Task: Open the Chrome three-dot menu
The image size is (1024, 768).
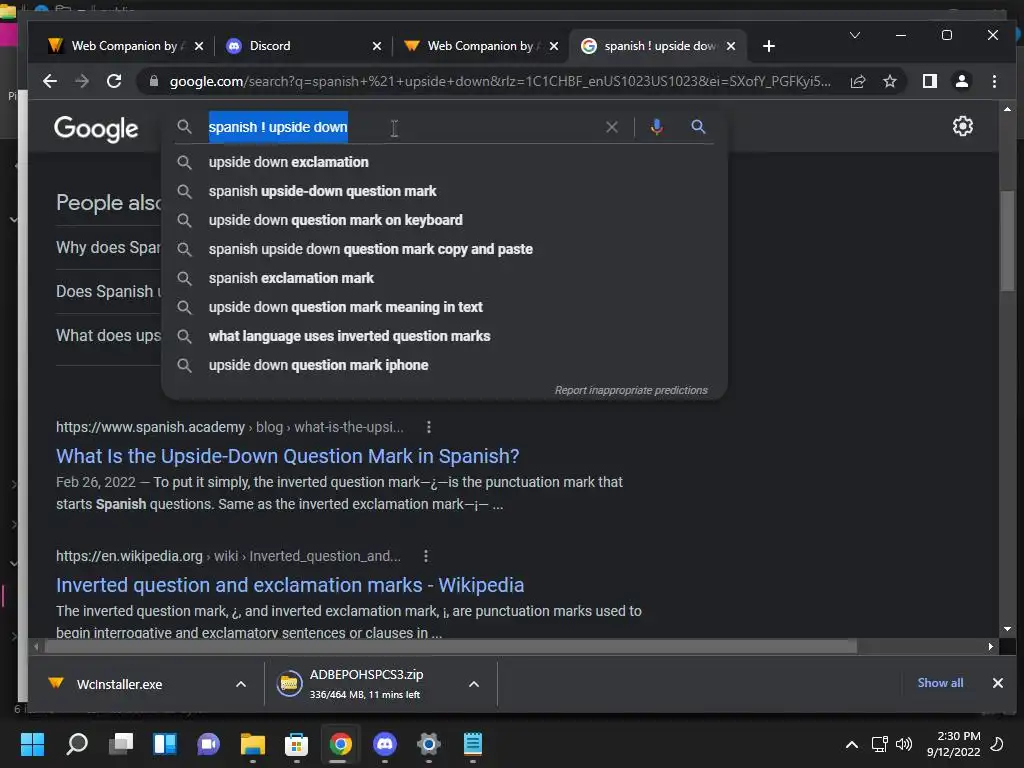Action: (994, 81)
